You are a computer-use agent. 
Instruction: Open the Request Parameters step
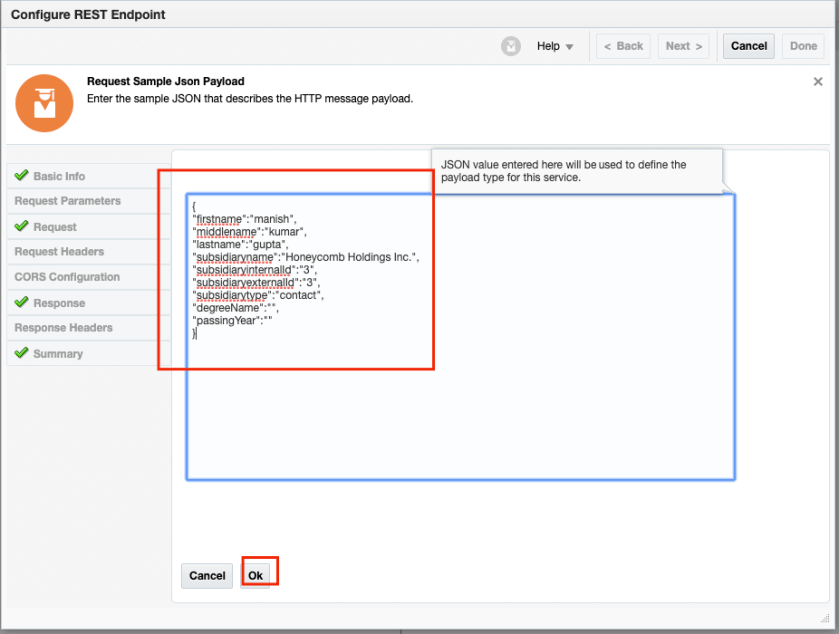coord(67,201)
